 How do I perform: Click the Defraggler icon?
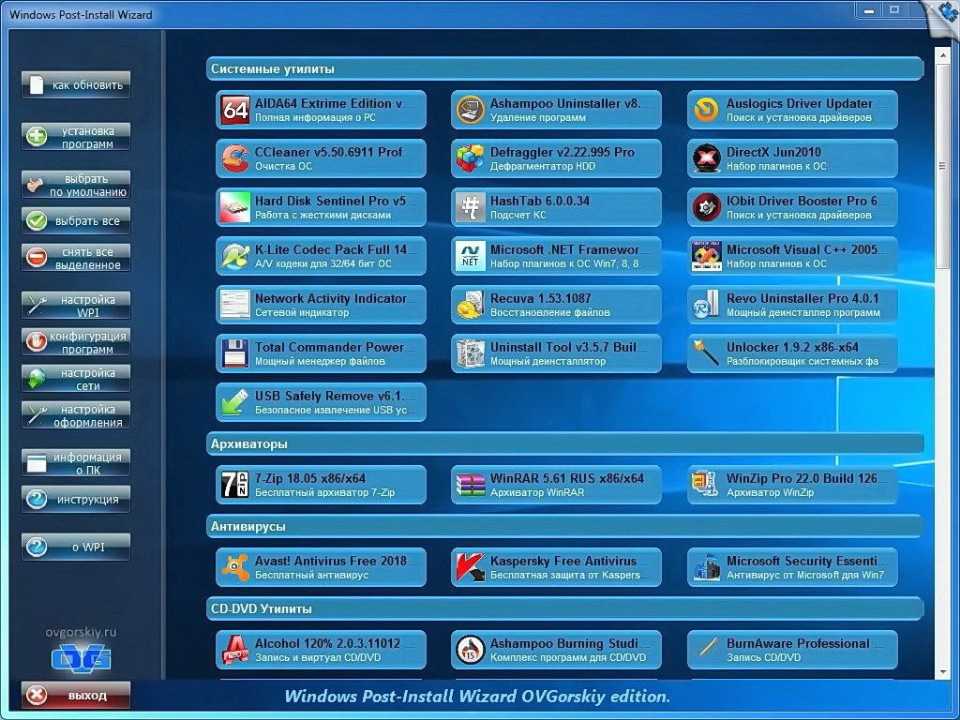tap(470, 159)
